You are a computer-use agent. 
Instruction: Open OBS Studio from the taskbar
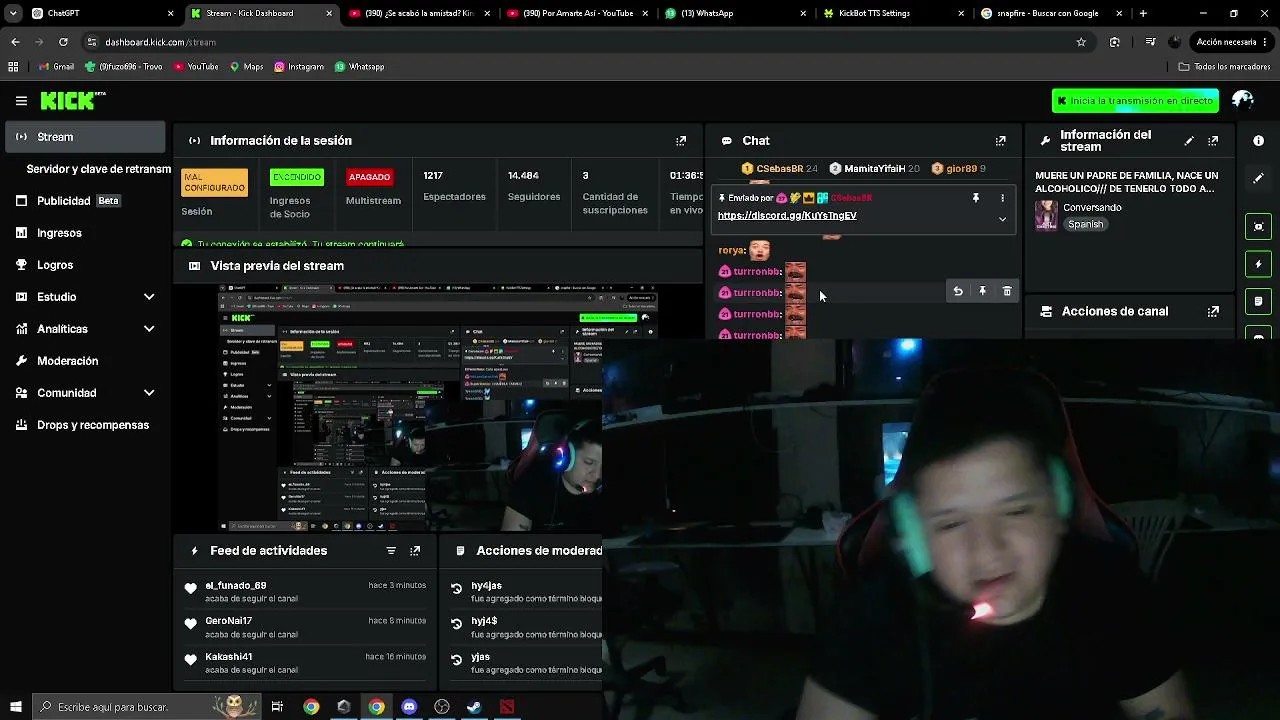pos(442,707)
